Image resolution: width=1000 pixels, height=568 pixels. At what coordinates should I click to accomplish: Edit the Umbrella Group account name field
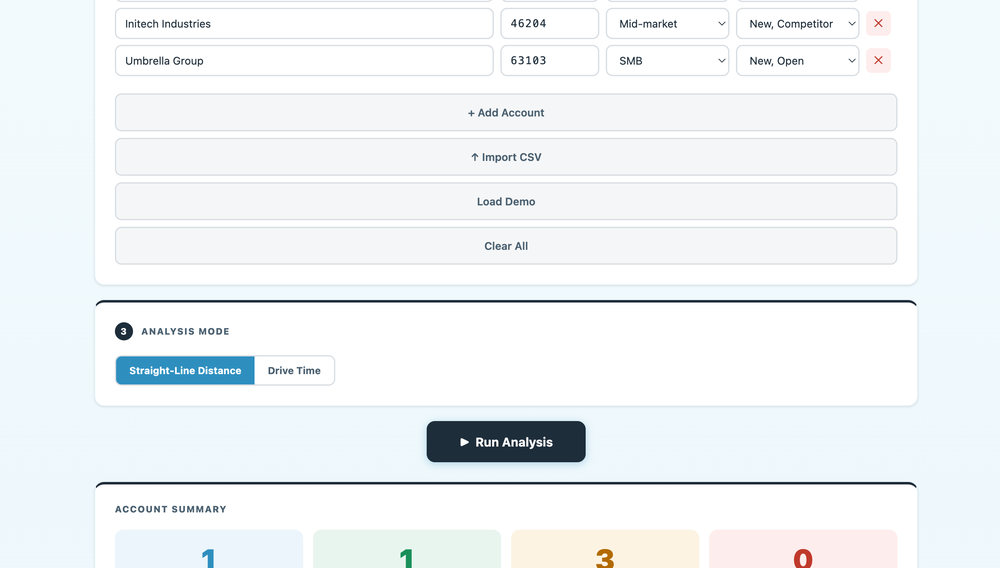point(304,61)
